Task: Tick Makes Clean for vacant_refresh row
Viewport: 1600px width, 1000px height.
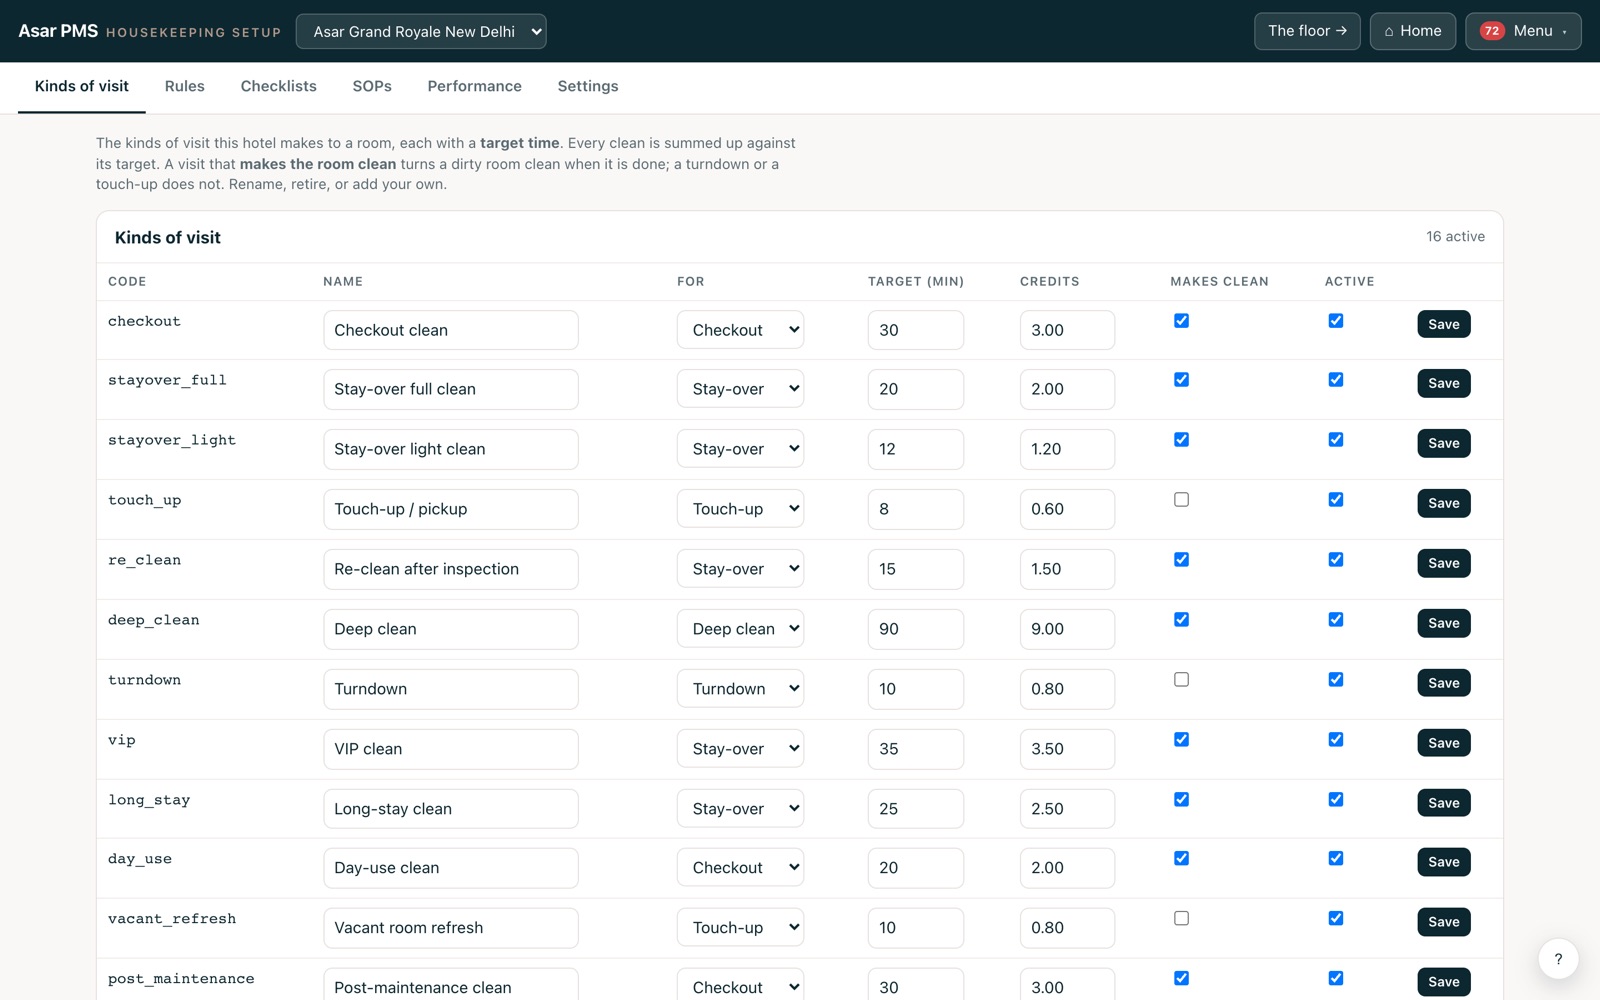Action: (1181, 918)
